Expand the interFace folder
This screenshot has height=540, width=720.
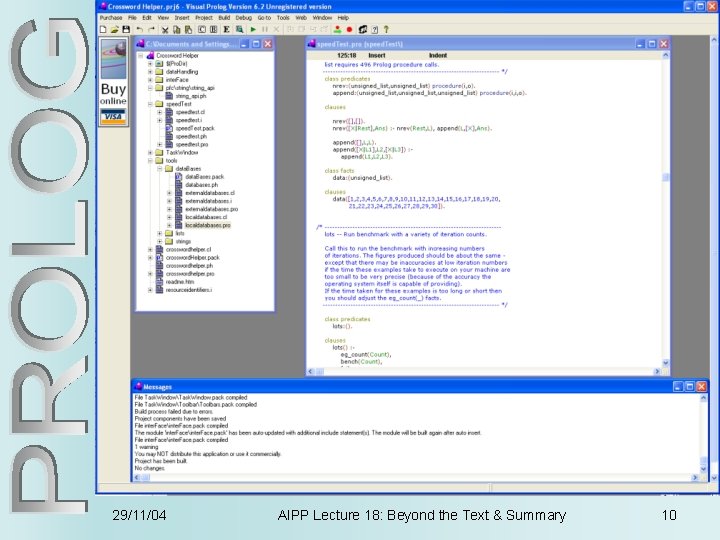pos(150,80)
